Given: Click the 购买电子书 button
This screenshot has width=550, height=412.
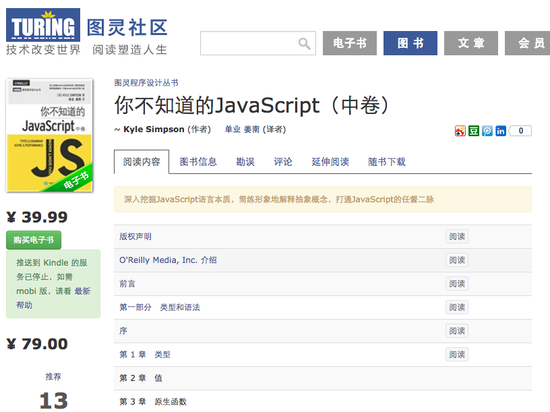Looking at the screenshot, I should [x=34, y=240].
